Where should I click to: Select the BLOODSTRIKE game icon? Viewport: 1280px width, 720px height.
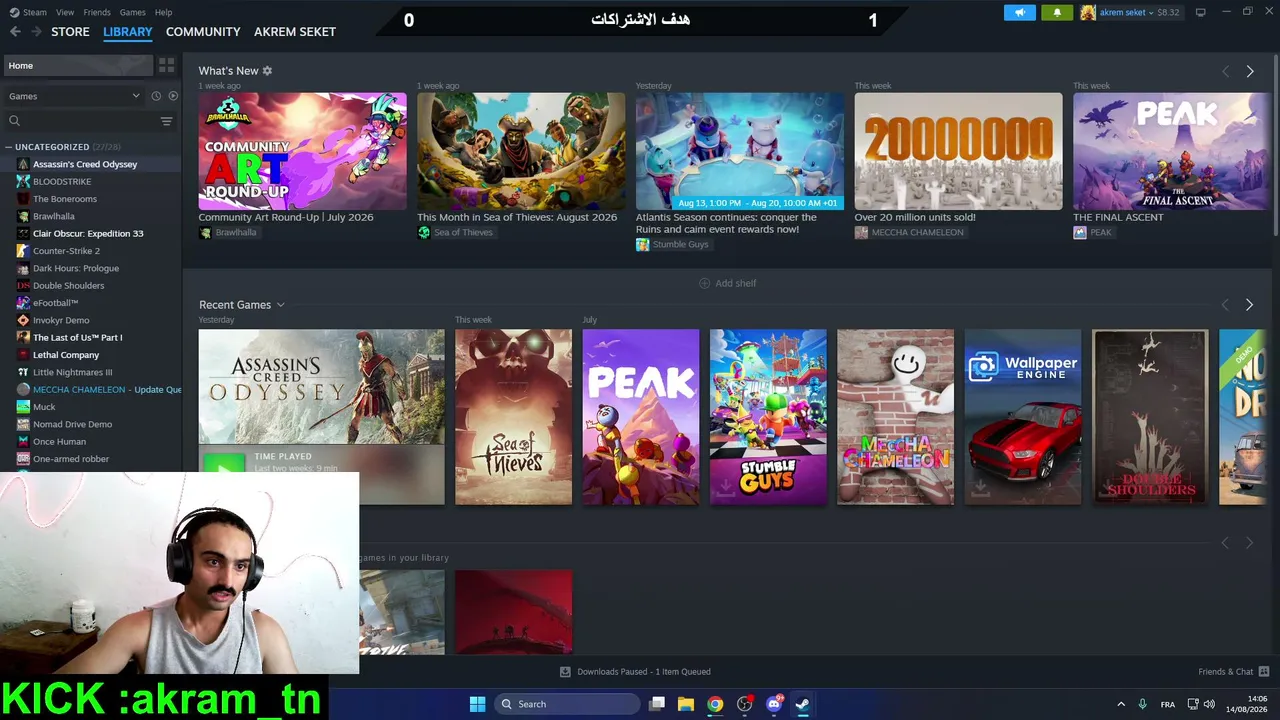[x=23, y=182]
